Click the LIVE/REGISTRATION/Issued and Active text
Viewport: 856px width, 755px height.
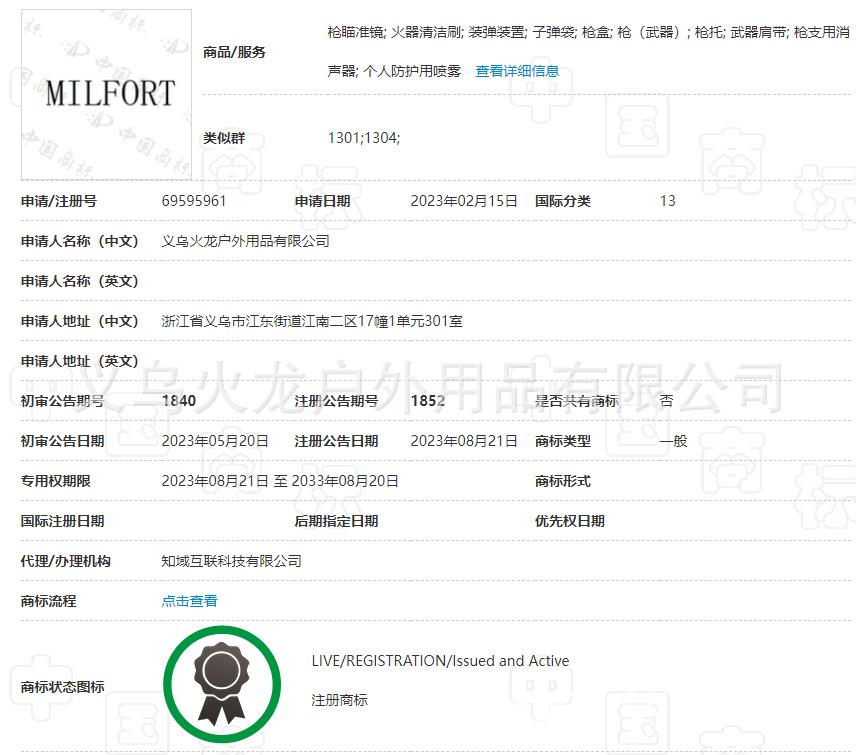click(x=441, y=660)
